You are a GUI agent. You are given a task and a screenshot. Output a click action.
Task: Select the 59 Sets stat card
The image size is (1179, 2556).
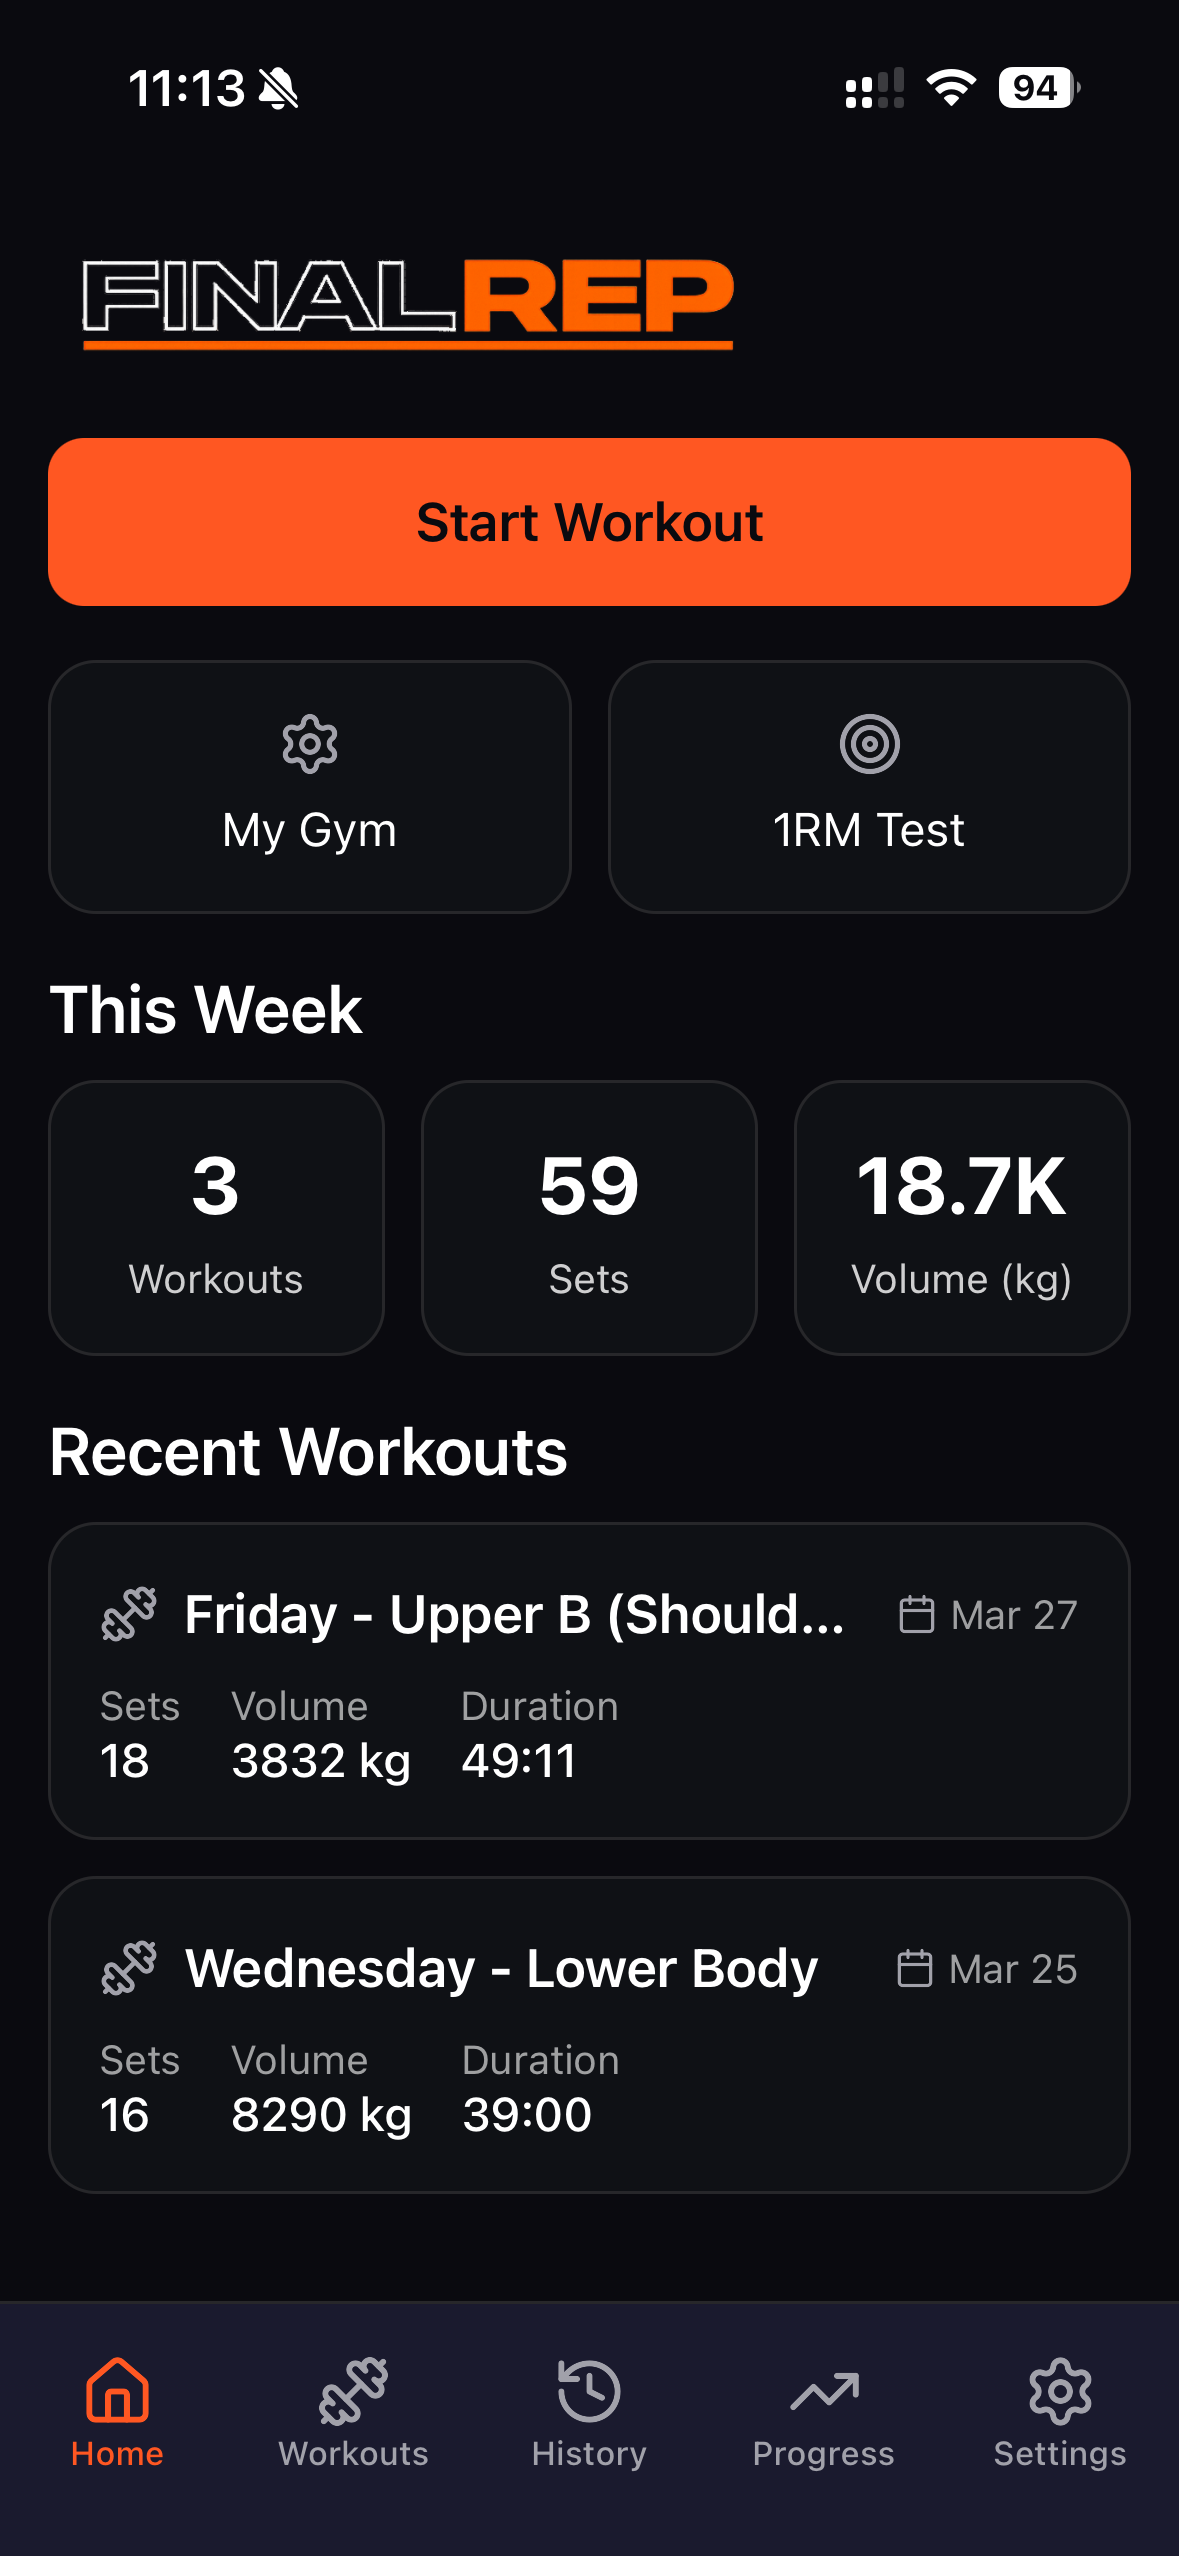click(589, 1217)
